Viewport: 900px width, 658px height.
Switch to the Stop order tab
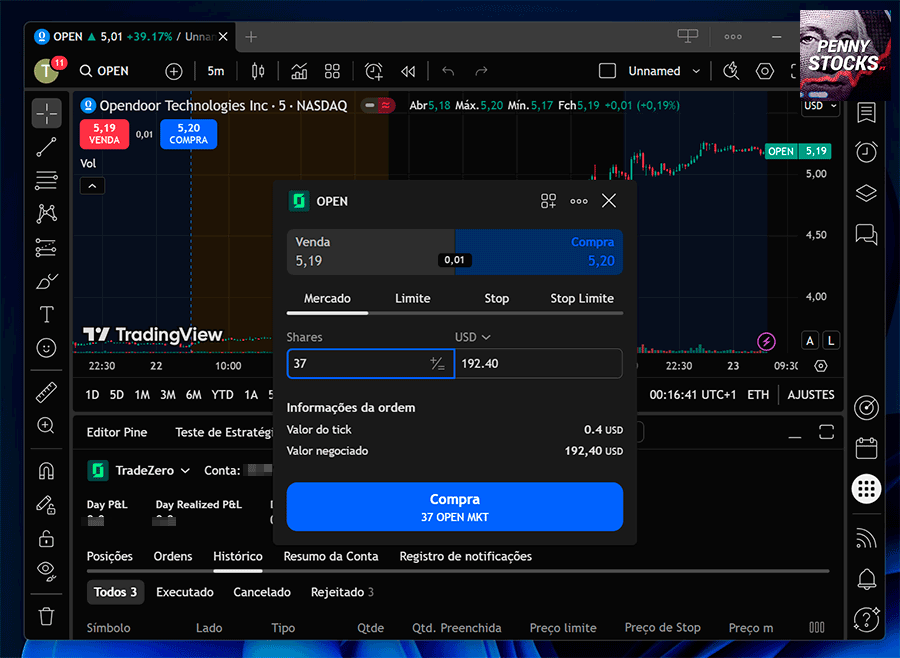pyautogui.click(x=496, y=299)
